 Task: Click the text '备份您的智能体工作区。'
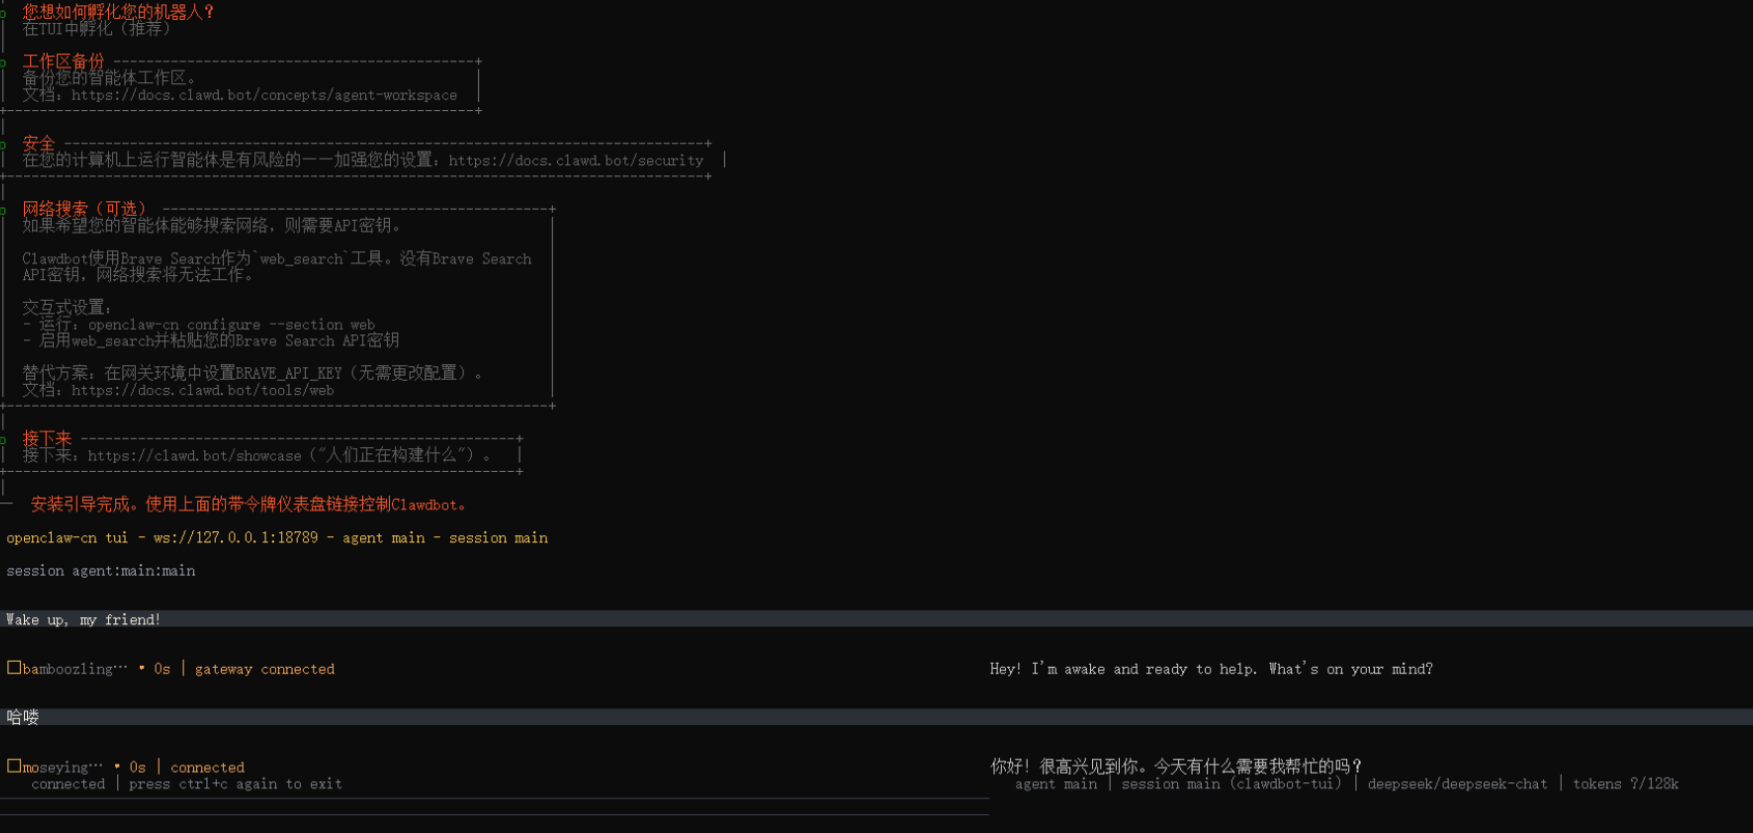pyautogui.click(x=109, y=78)
